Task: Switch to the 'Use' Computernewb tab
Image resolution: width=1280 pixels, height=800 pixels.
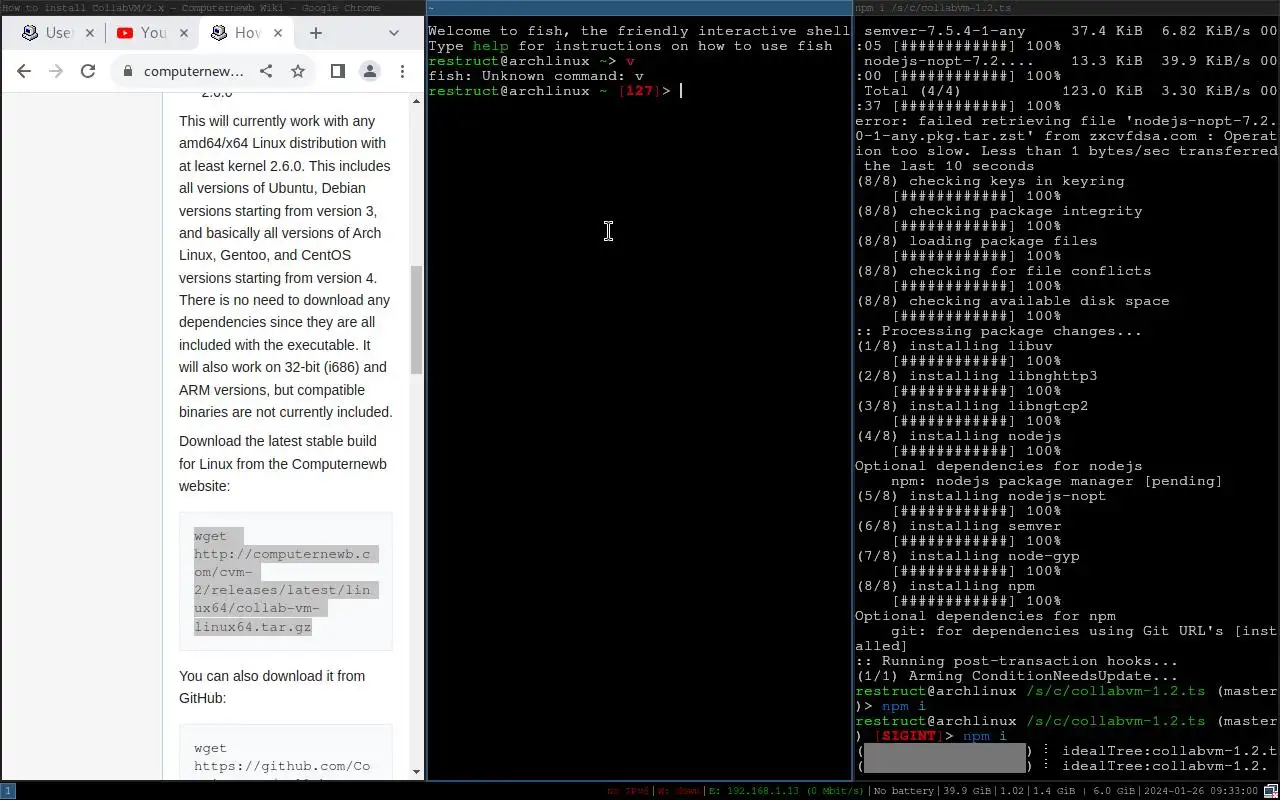Action: click(58, 33)
